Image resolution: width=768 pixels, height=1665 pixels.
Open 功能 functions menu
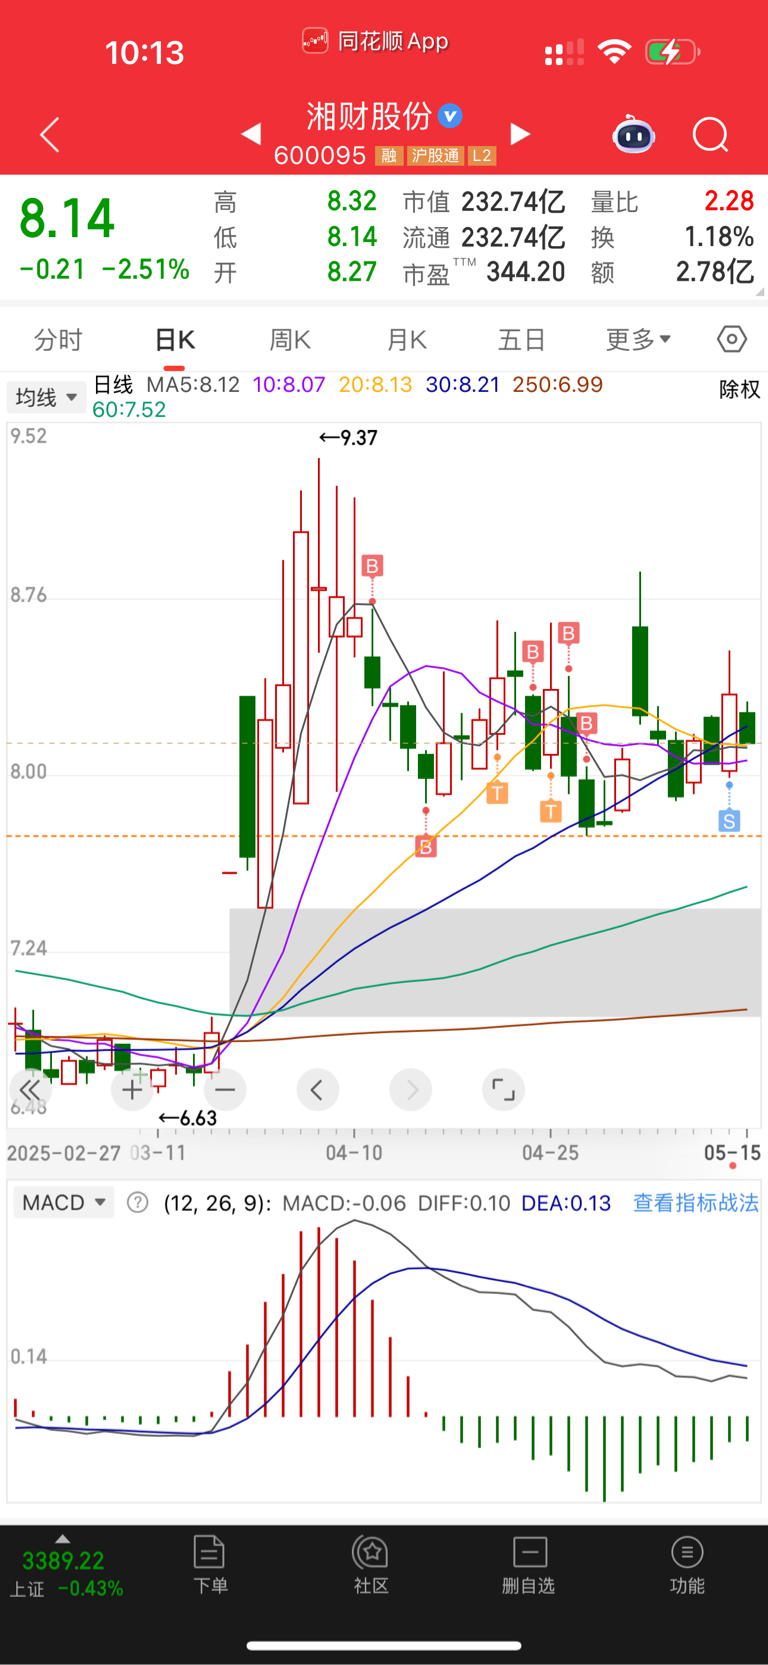(x=687, y=1565)
